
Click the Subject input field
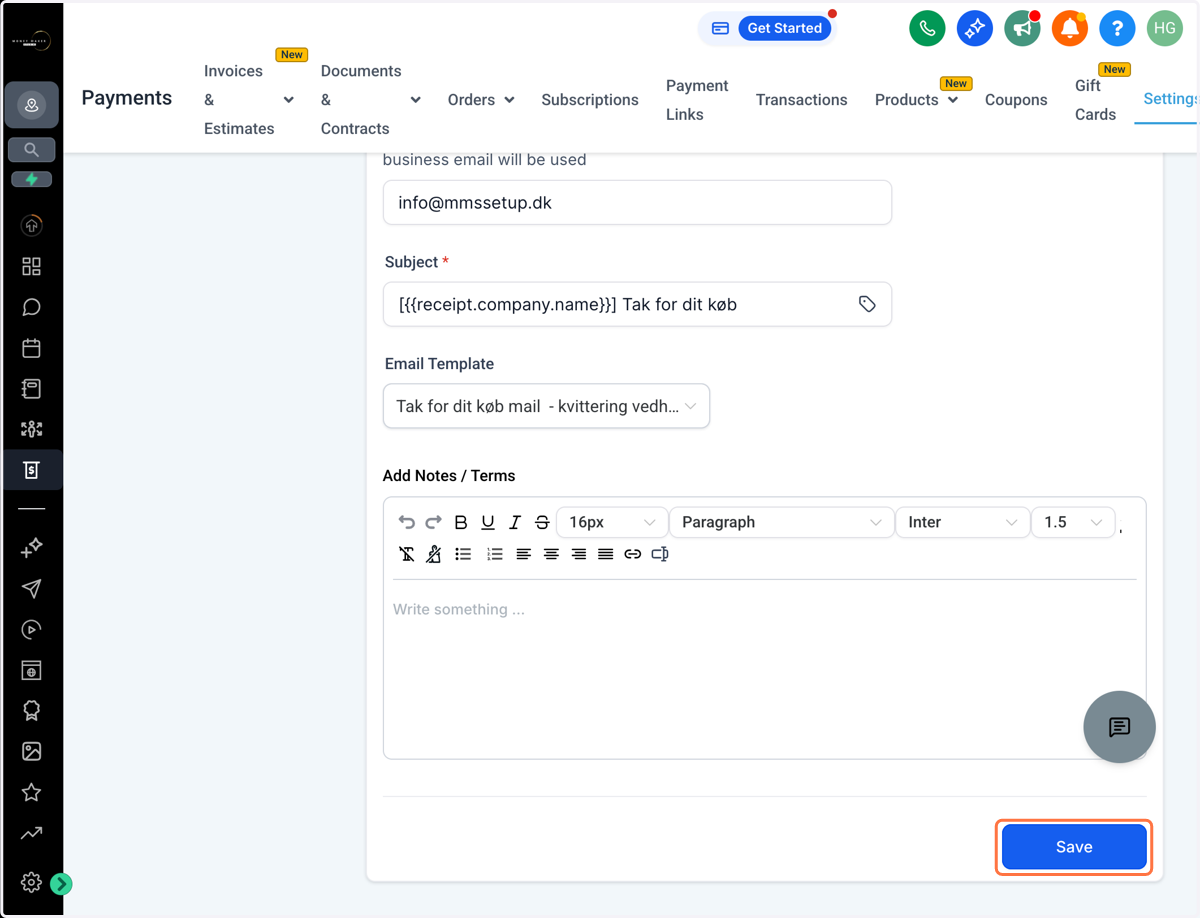pos(637,304)
